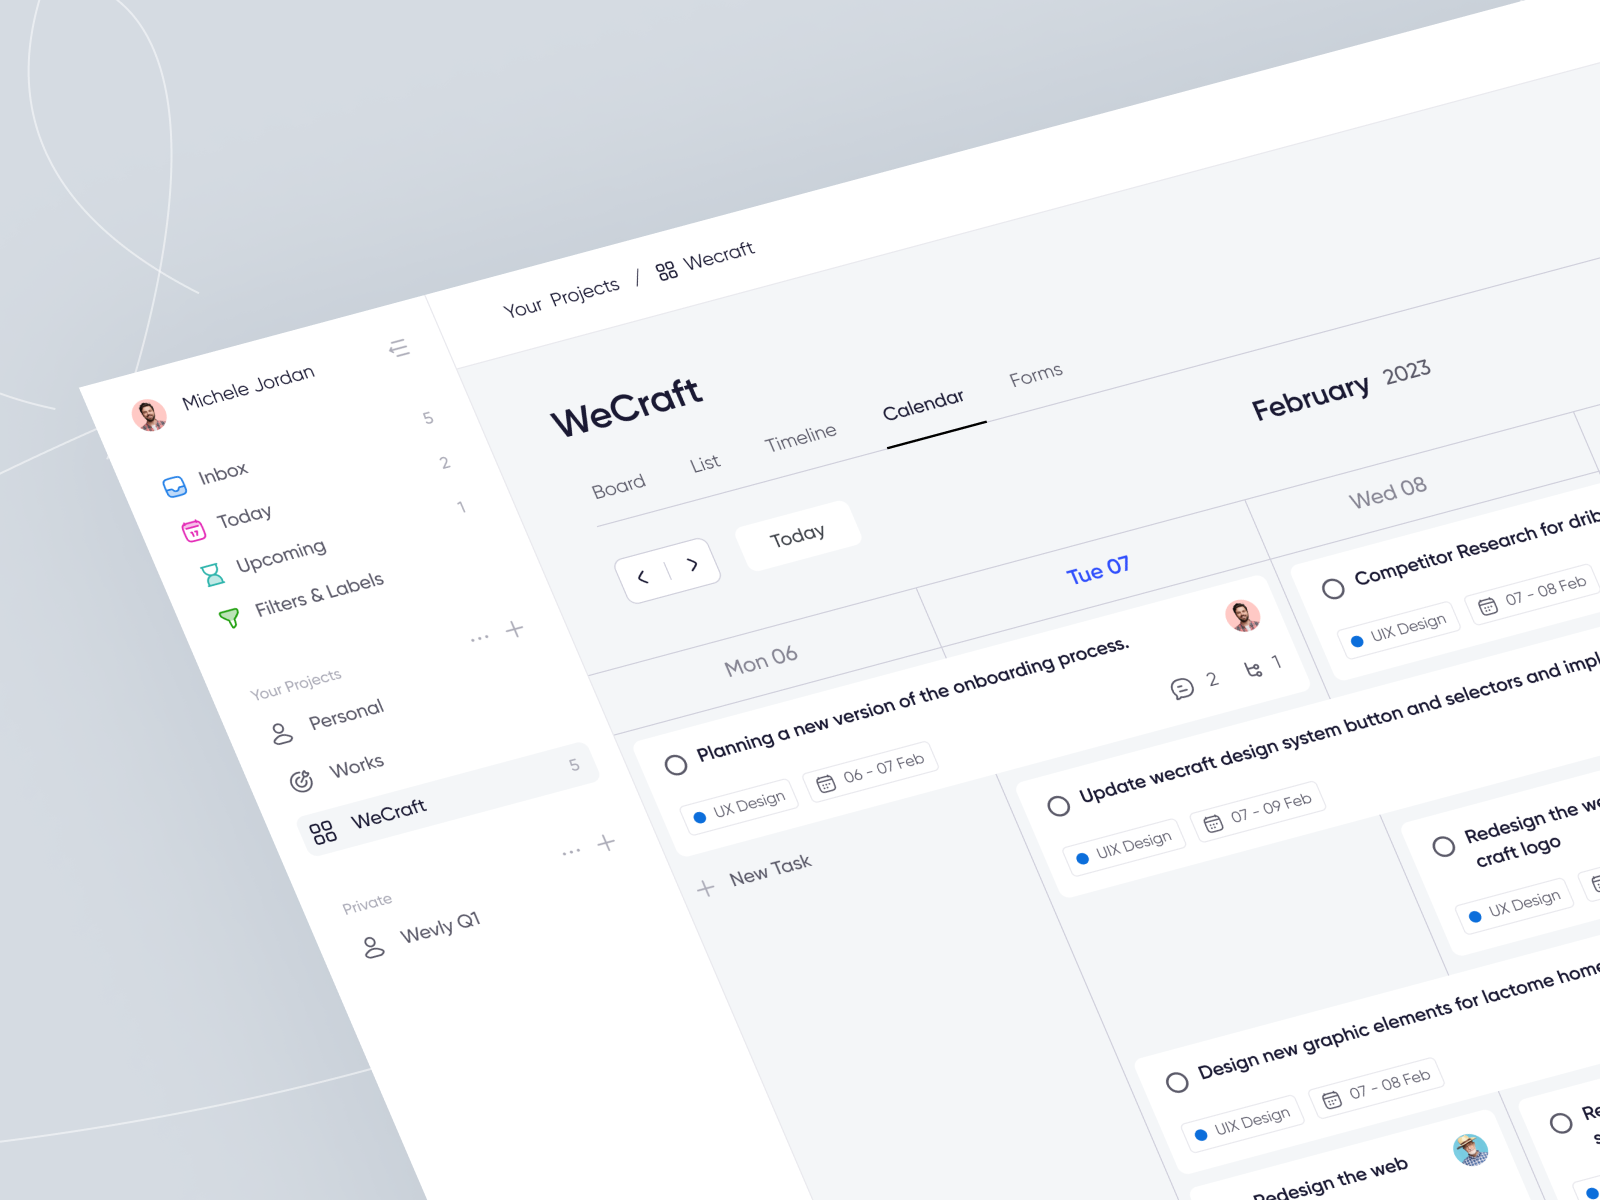Add a New Task on Monday
1600x1200 pixels.
tap(757, 875)
